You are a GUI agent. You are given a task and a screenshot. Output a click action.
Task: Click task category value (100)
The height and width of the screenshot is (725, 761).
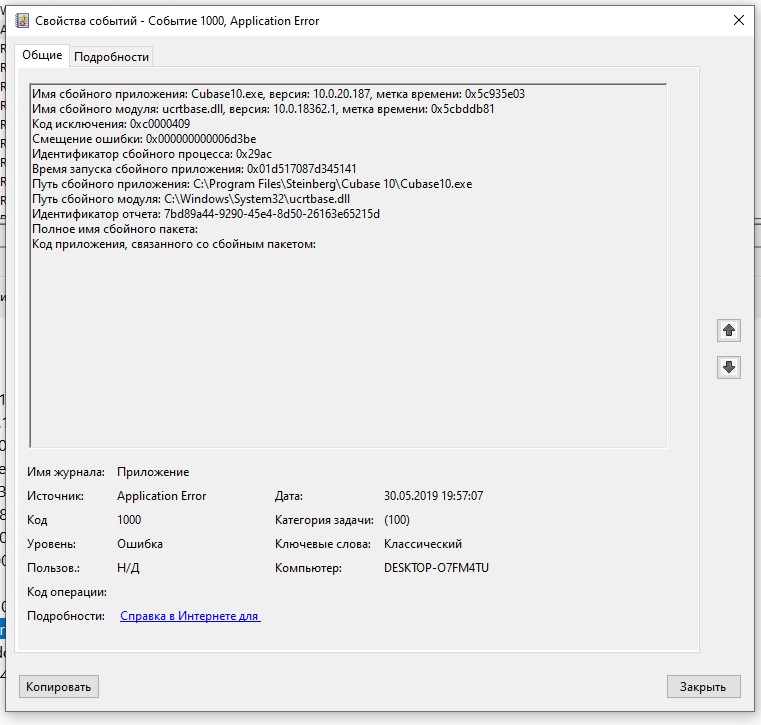(x=397, y=520)
